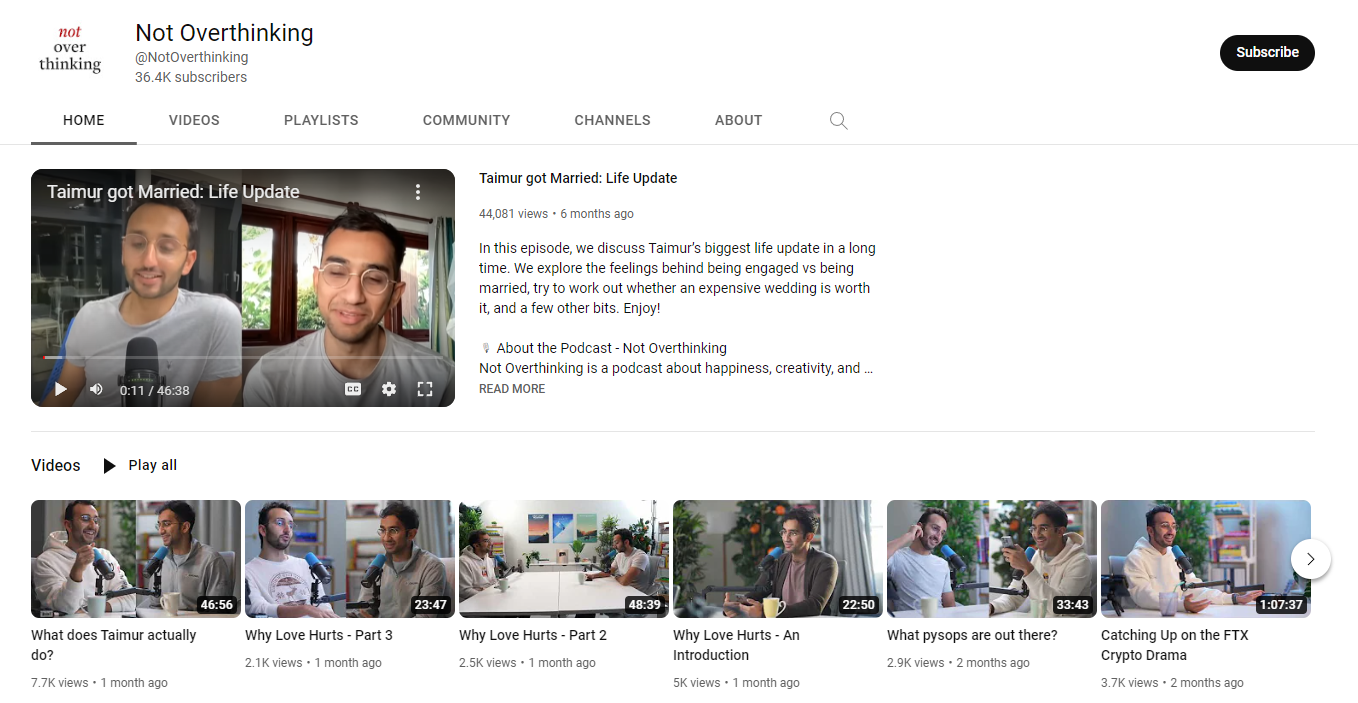Screen dimensions: 1358x703
Task: Subscribe to the Not Overthinking channel
Action: [1267, 53]
